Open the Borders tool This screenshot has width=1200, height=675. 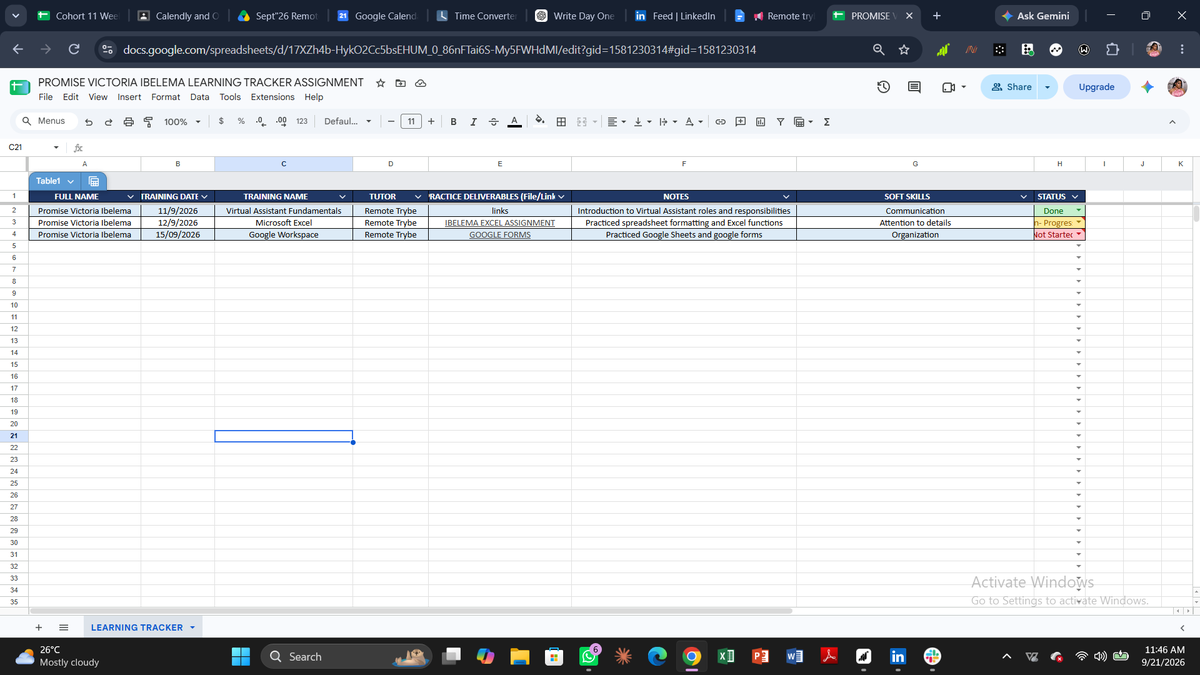coord(562,121)
